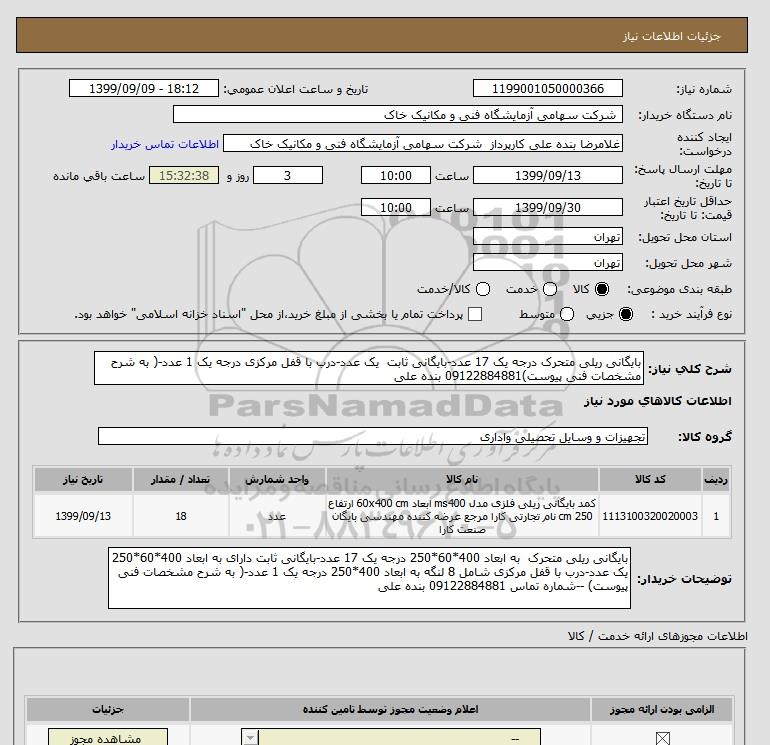Click the remaining days field showing 3
Image resolution: width=770 pixels, height=745 pixels.
point(288,175)
